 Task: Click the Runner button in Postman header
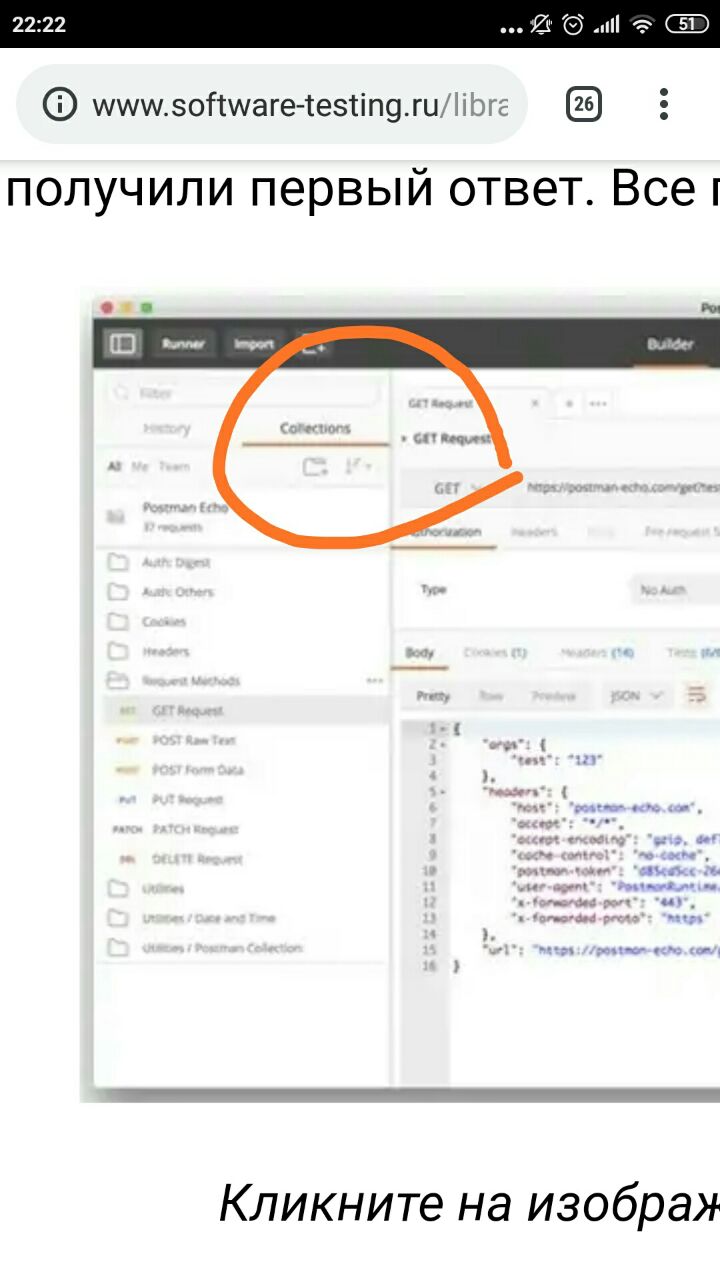[x=183, y=343]
